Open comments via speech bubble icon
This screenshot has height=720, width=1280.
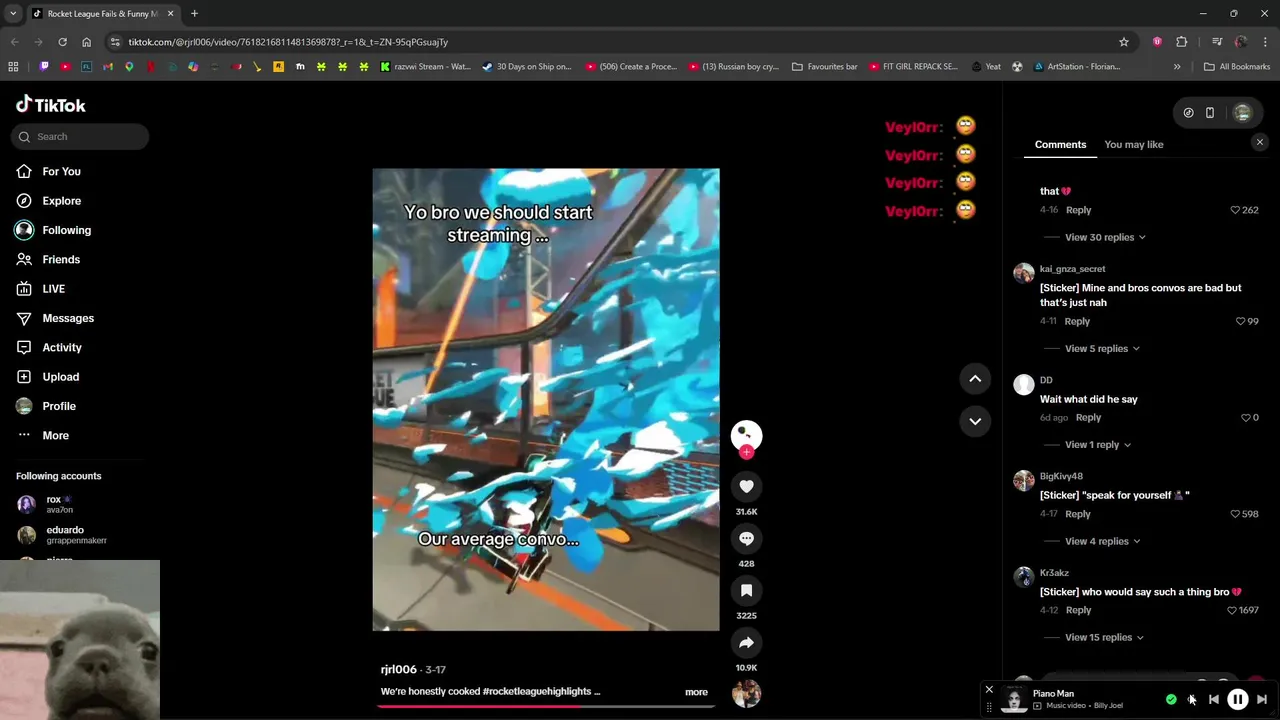coord(746,538)
